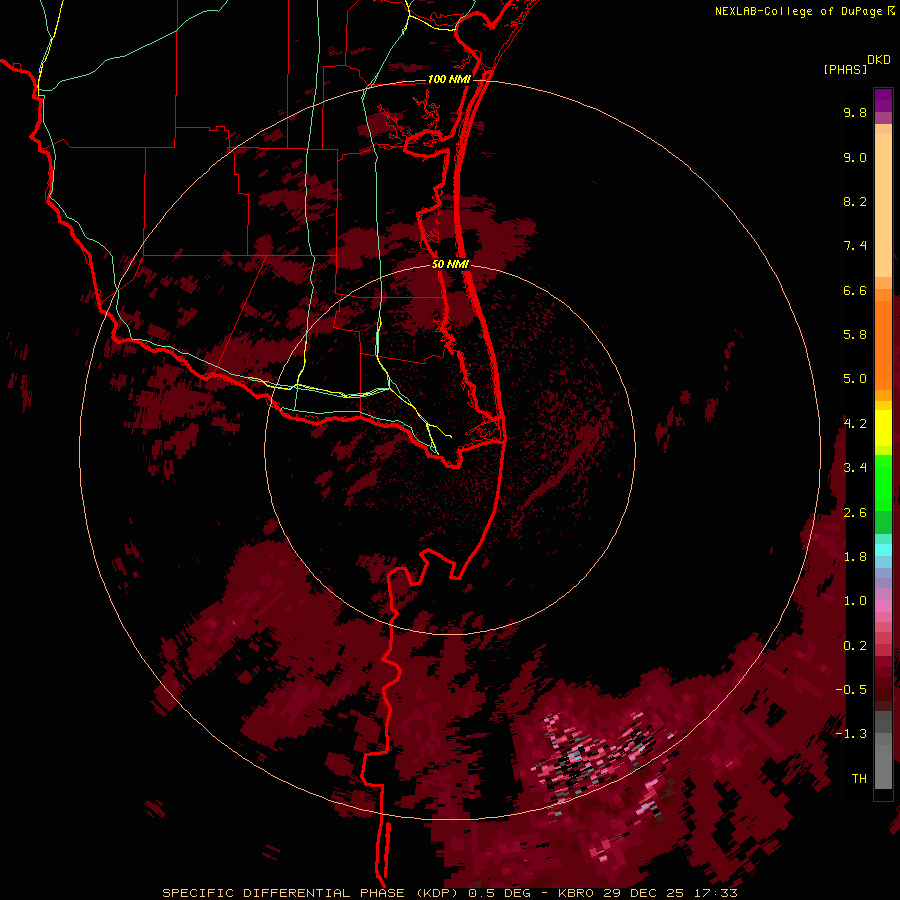Image resolution: width=900 pixels, height=900 pixels.
Task: Click the 2.6 scale value
Action: click(x=855, y=513)
